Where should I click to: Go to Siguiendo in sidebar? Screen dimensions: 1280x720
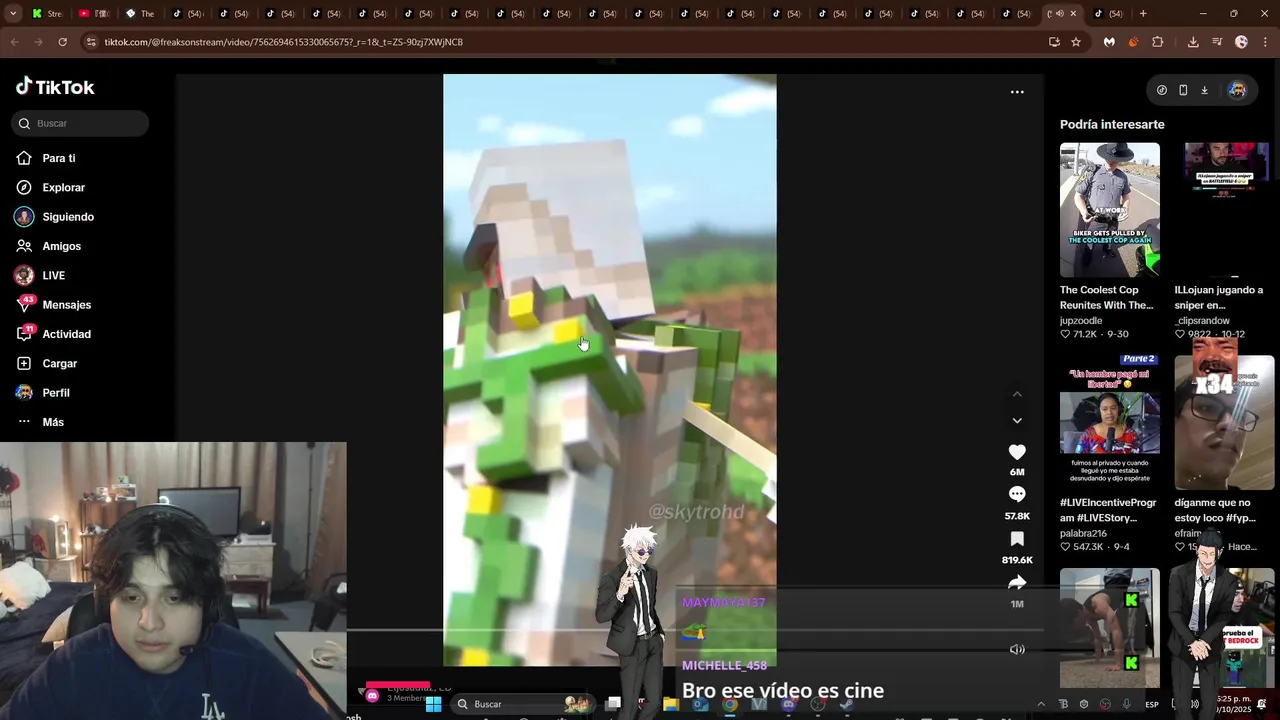tap(55, 217)
